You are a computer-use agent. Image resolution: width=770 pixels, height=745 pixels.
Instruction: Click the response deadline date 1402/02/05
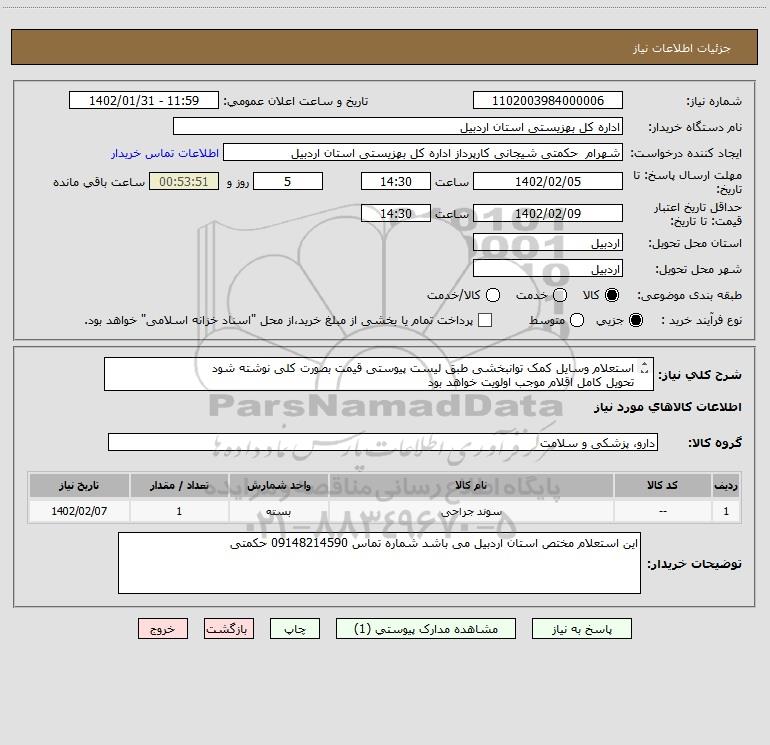pyautogui.click(x=548, y=181)
